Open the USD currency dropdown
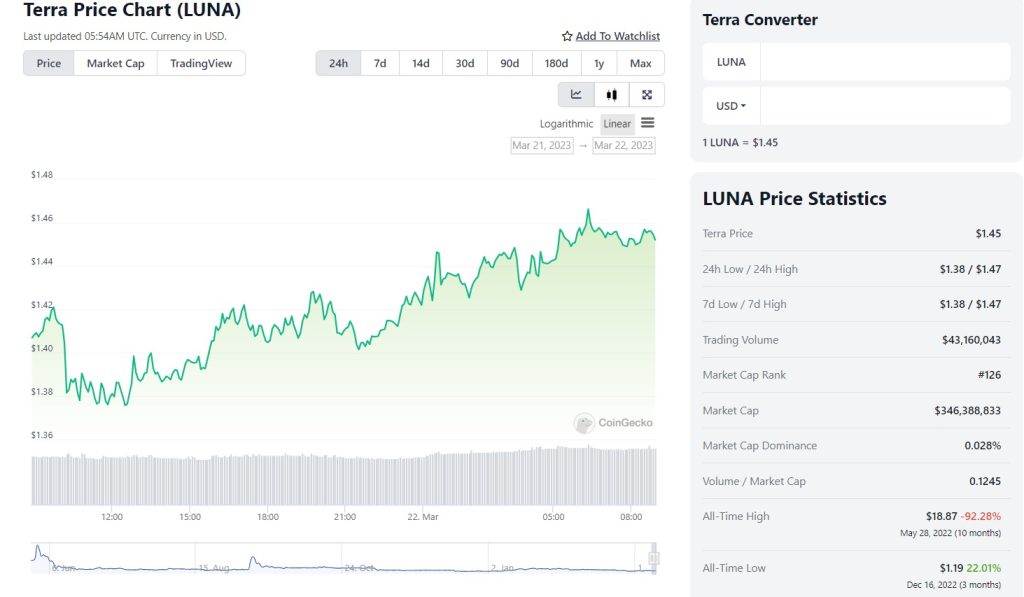Viewport: 1024px width, 597px height. (x=729, y=105)
